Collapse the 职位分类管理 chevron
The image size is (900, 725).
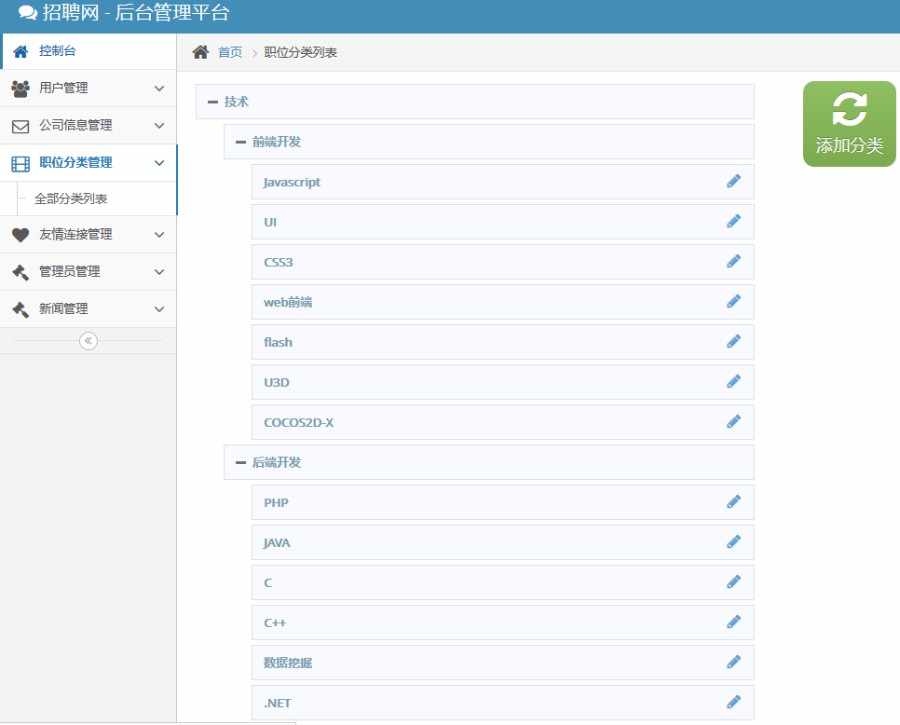click(160, 163)
